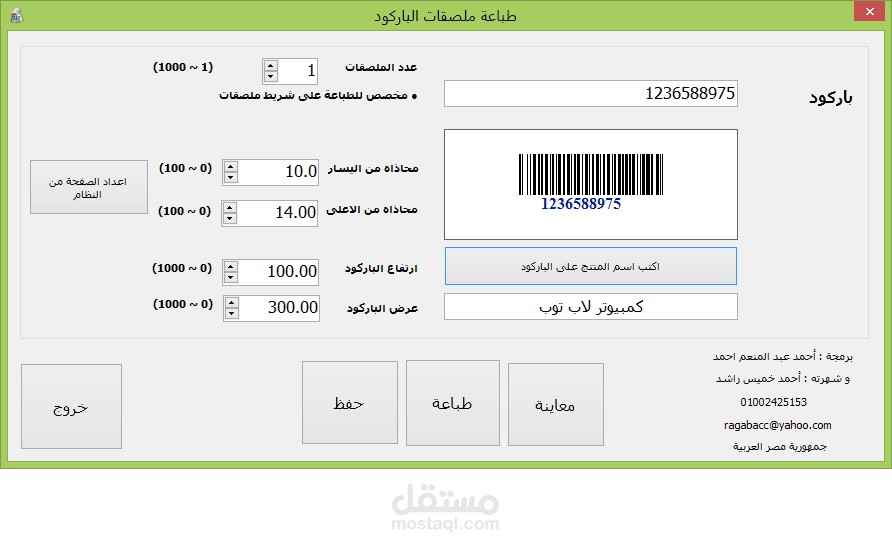Decrease left alignment value with down arrow
This screenshot has height=544, width=892.
tap(230, 178)
